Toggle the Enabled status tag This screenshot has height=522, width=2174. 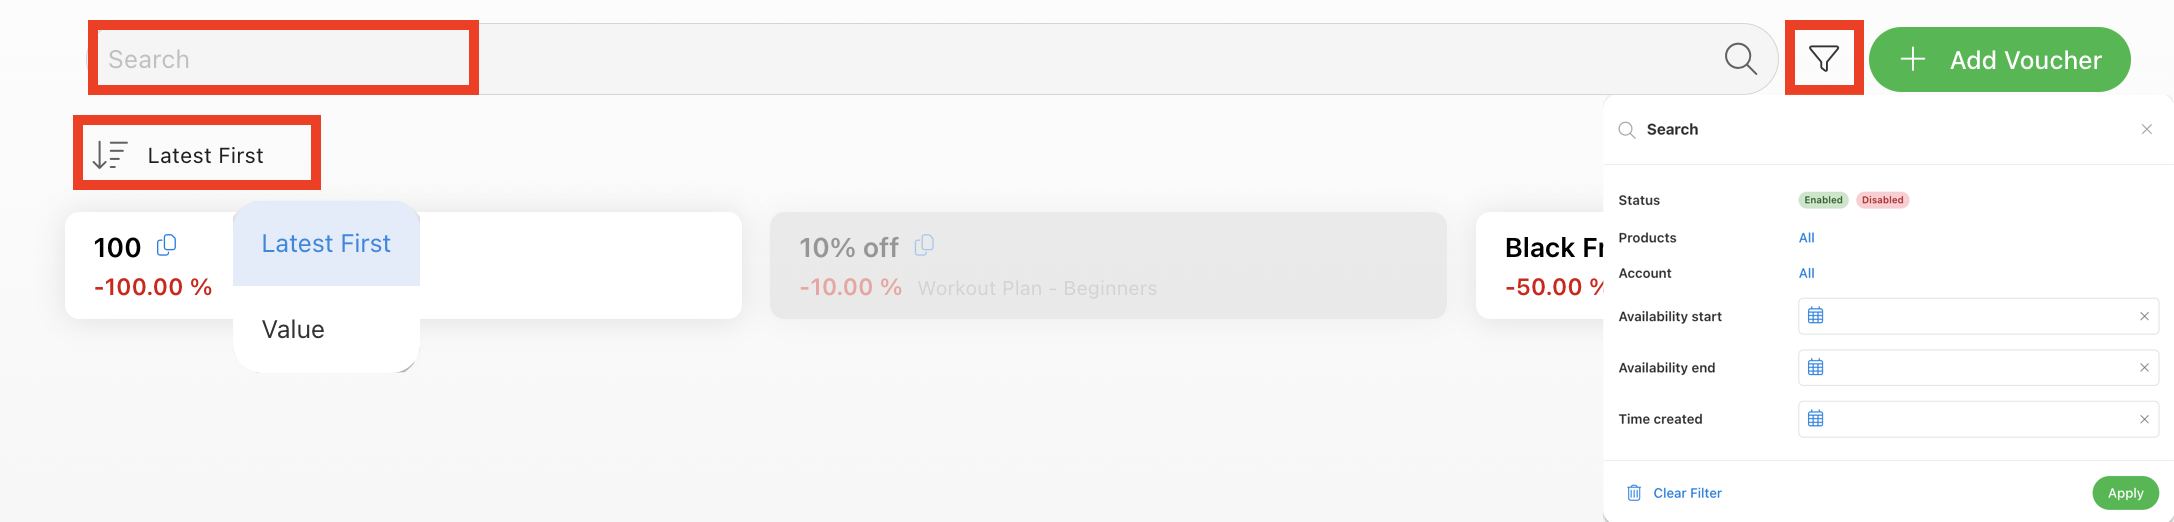(x=1823, y=200)
